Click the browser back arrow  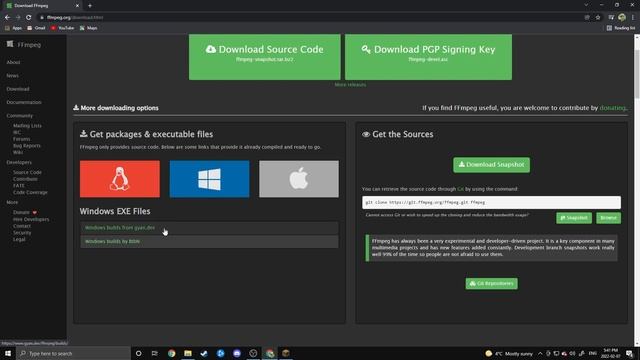(7, 18)
